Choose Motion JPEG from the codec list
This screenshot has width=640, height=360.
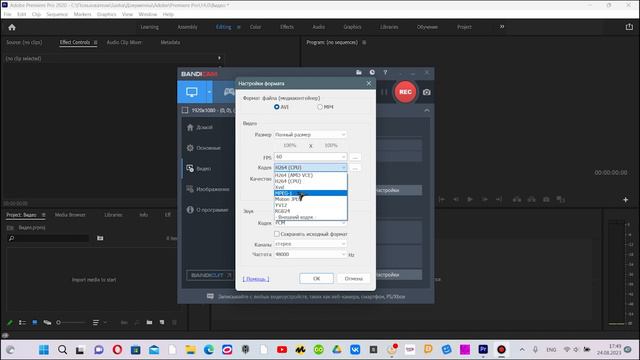click(311, 199)
